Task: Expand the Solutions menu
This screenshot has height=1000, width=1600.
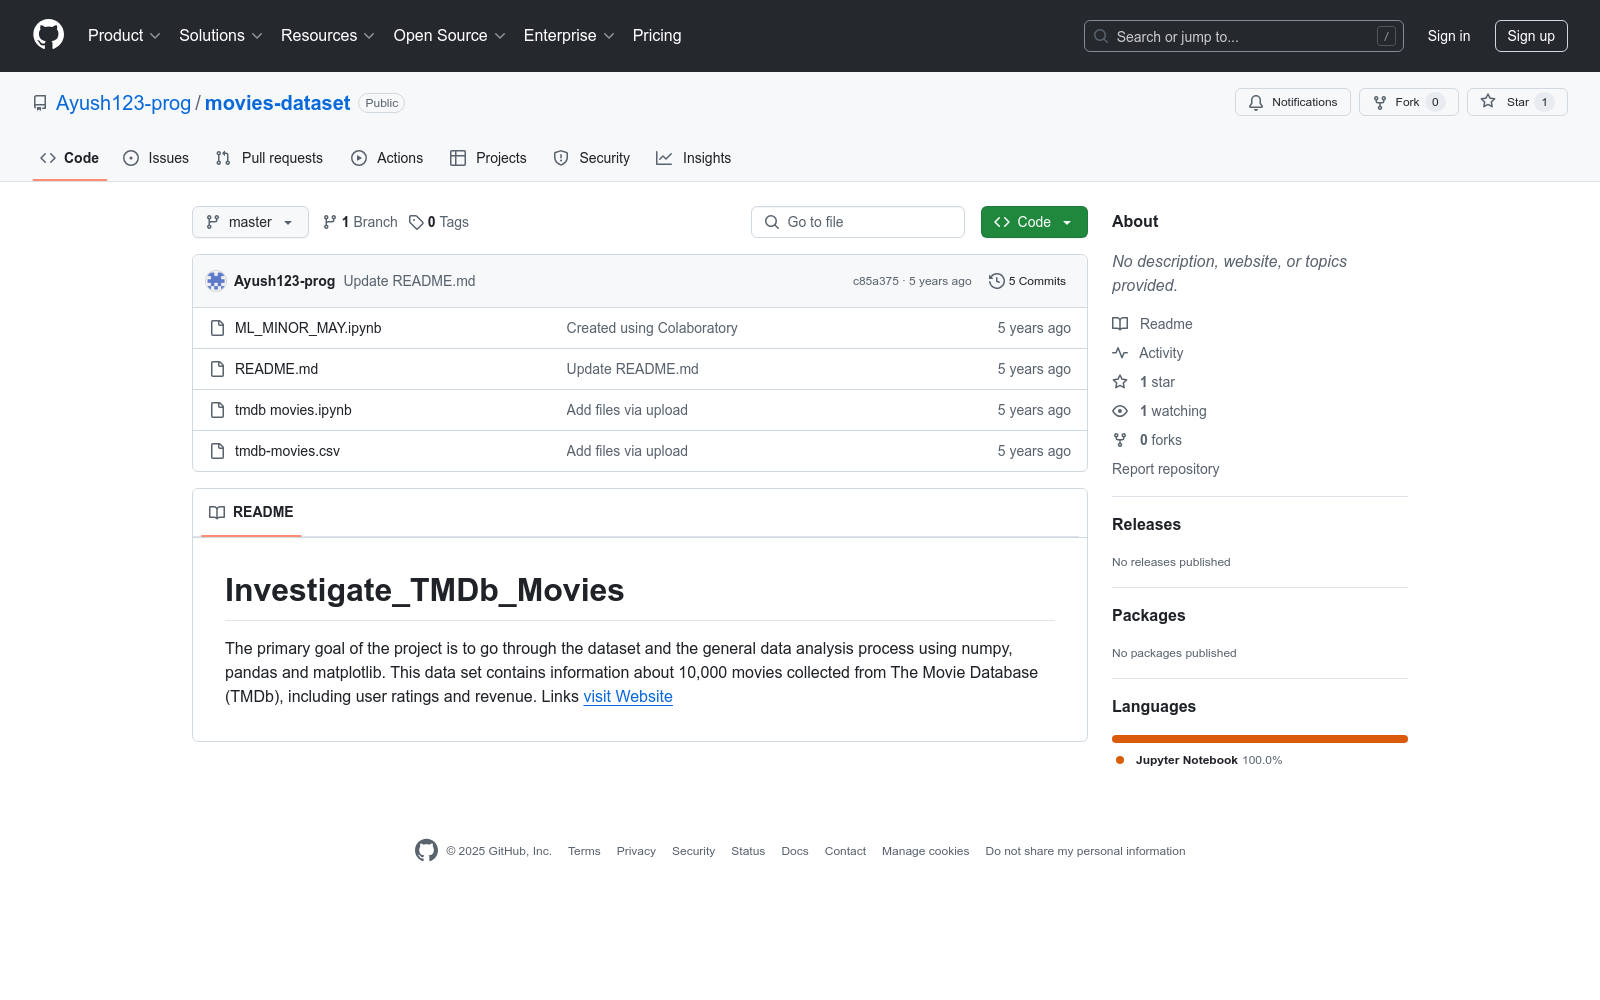Action: click(x=221, y=36)
